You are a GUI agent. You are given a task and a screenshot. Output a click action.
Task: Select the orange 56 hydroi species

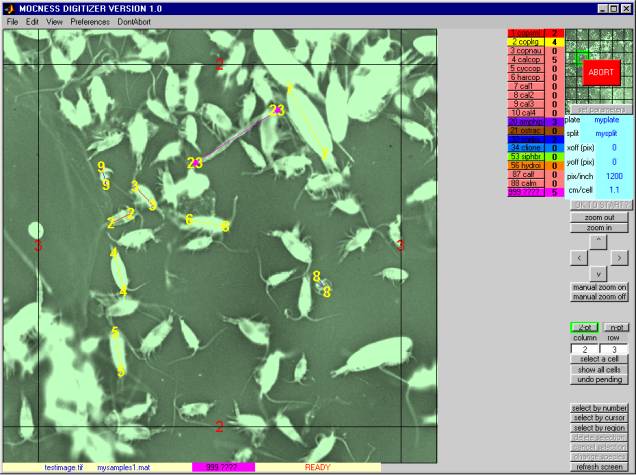point(526,165)
